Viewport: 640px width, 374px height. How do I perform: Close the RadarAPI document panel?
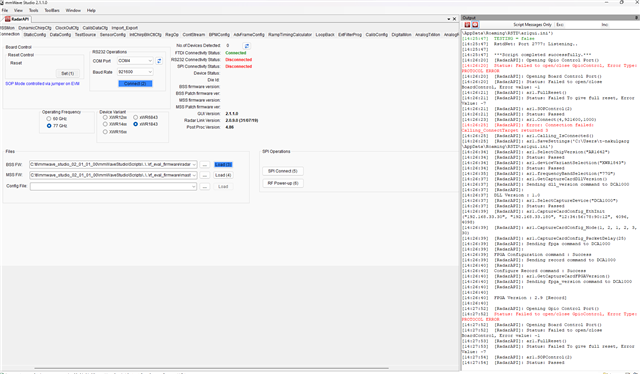(x=454, y=19)
